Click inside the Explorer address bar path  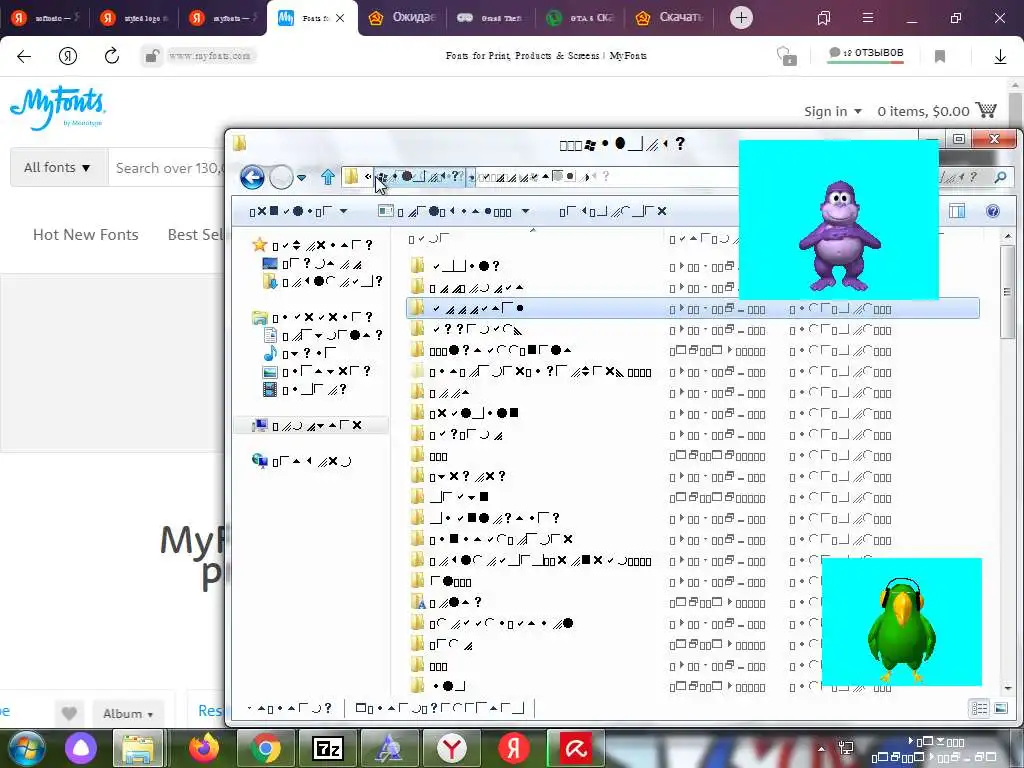(x=541, y=176)
